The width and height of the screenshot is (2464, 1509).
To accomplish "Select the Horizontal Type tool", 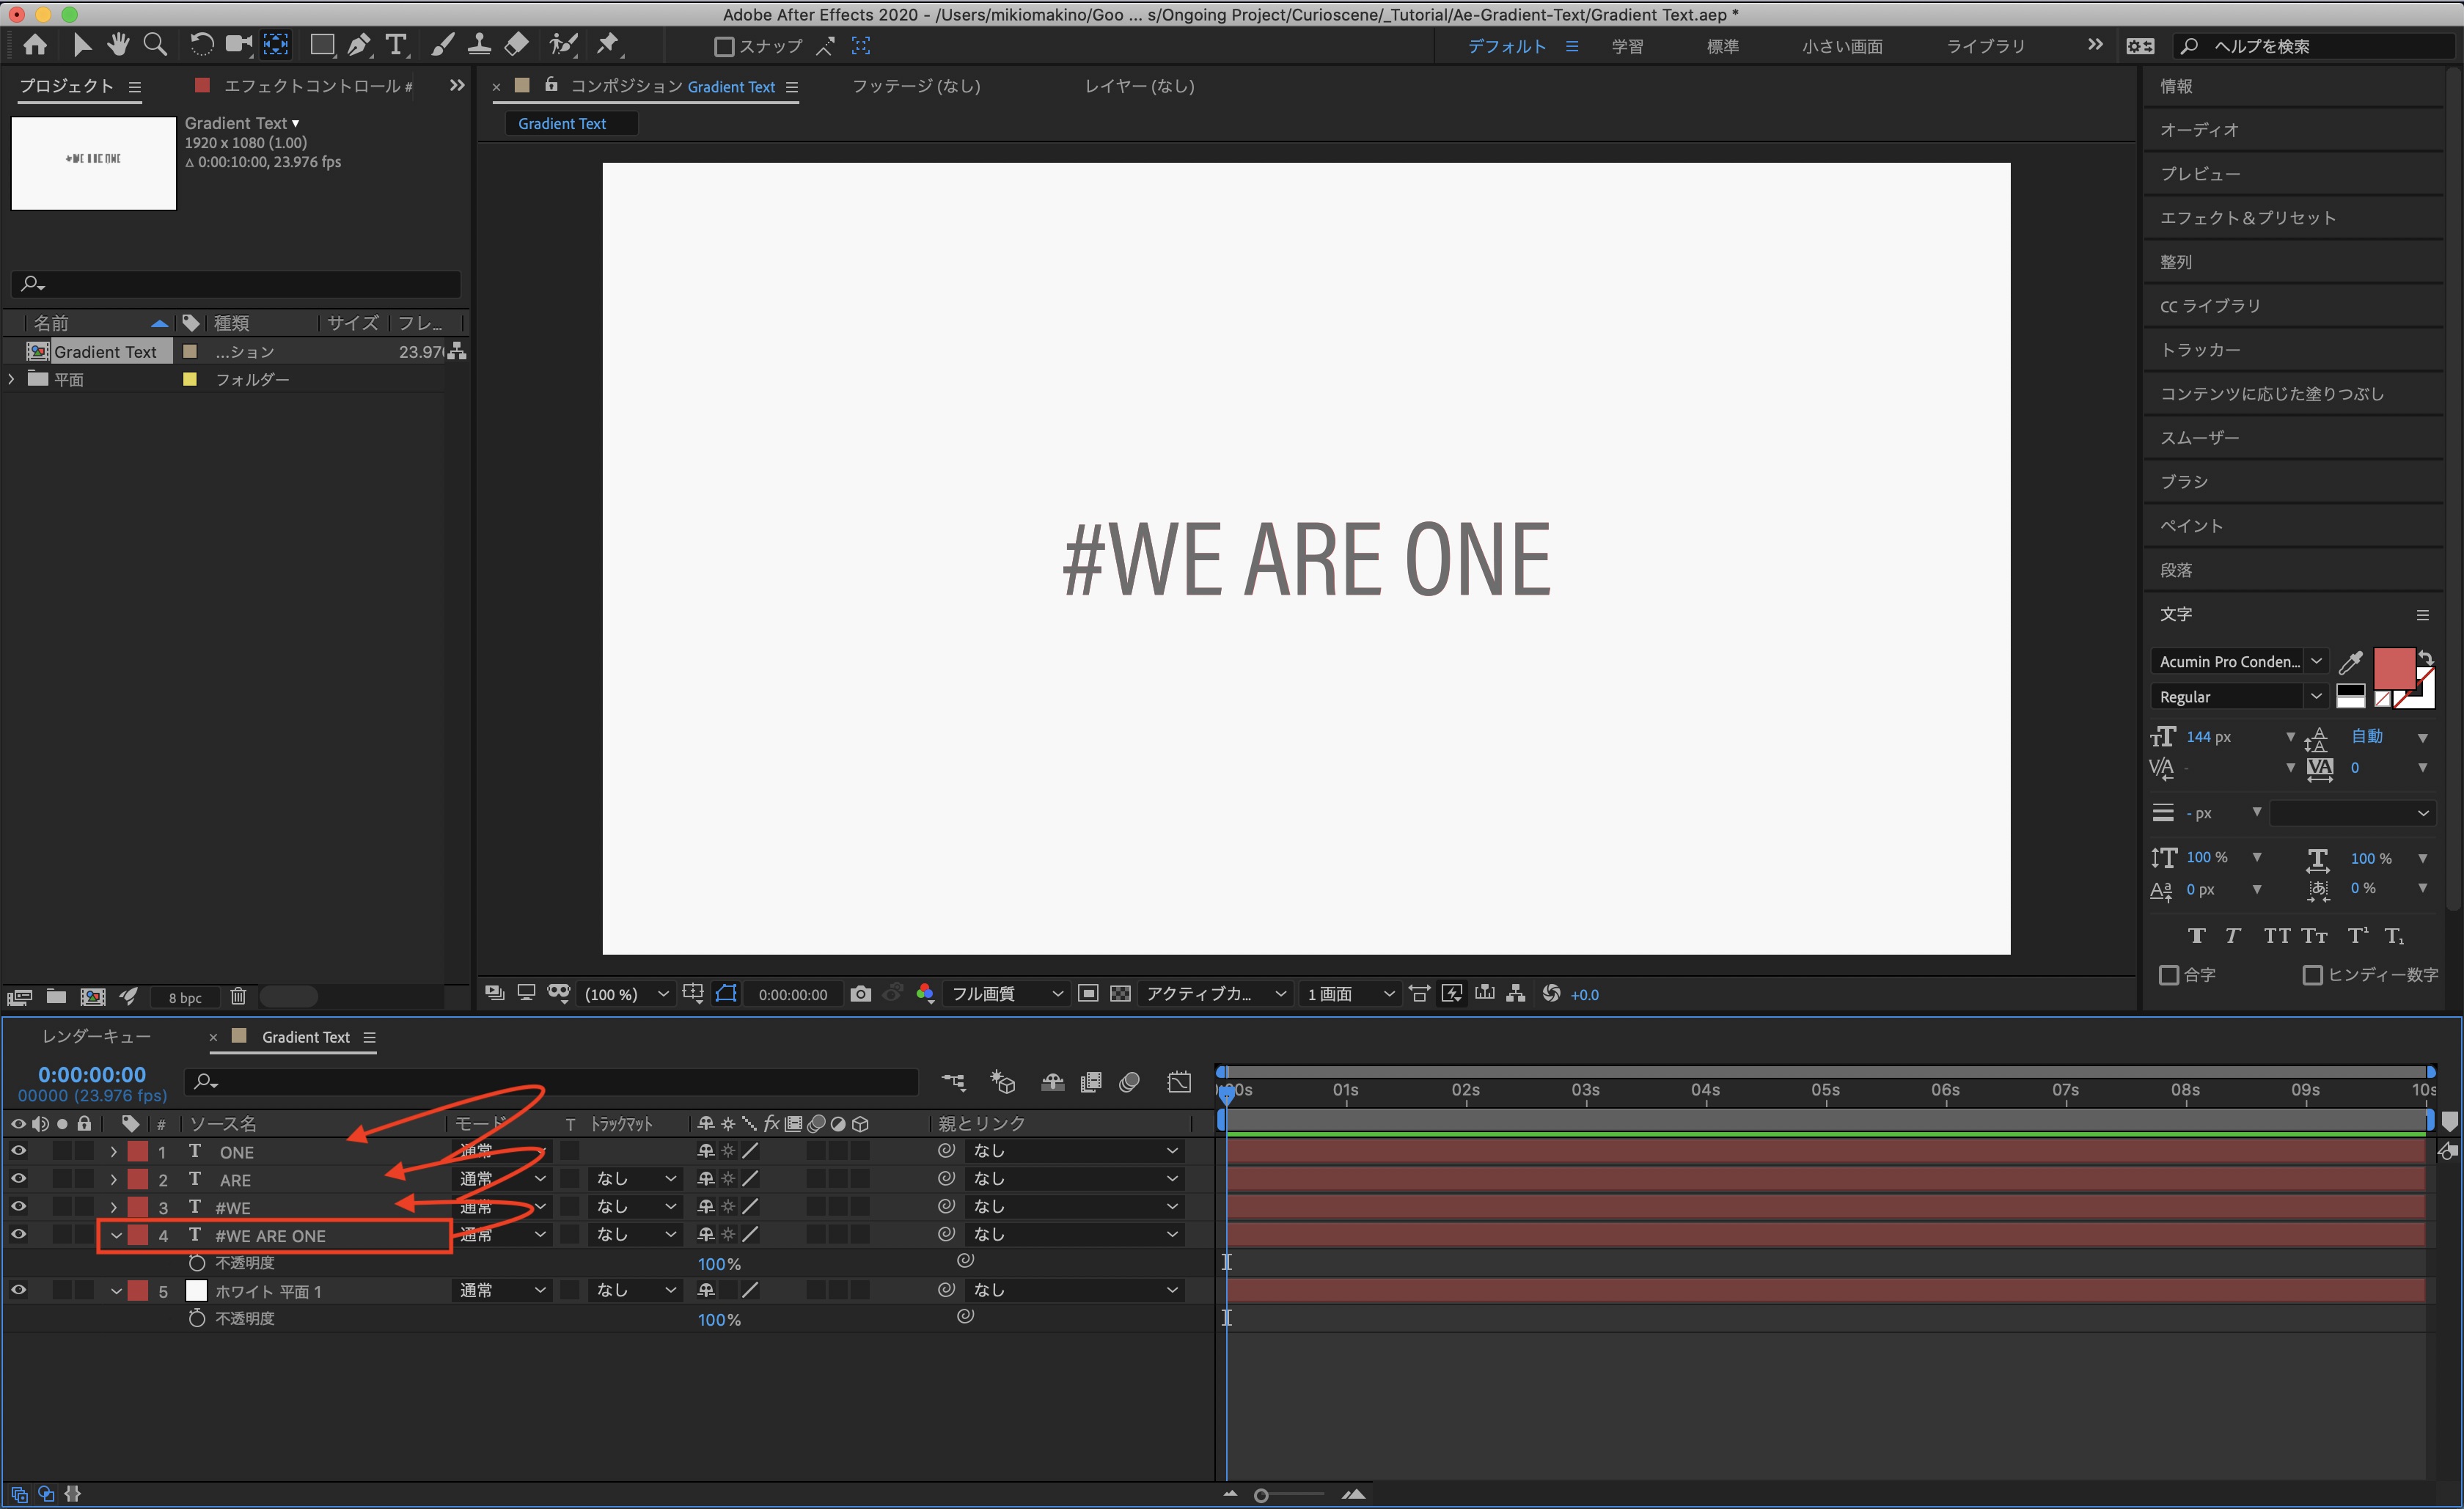I will click(x=396, y=45).
